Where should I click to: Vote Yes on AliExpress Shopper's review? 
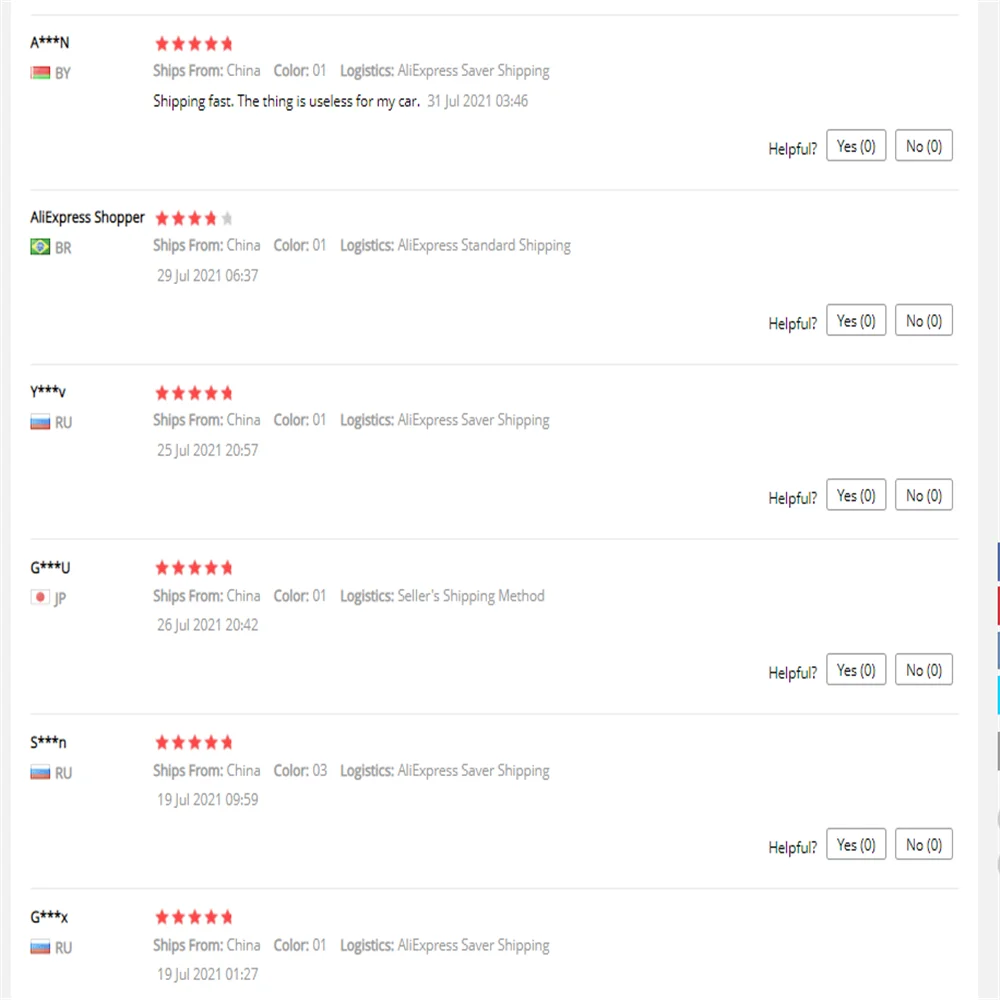click(856, 320)
